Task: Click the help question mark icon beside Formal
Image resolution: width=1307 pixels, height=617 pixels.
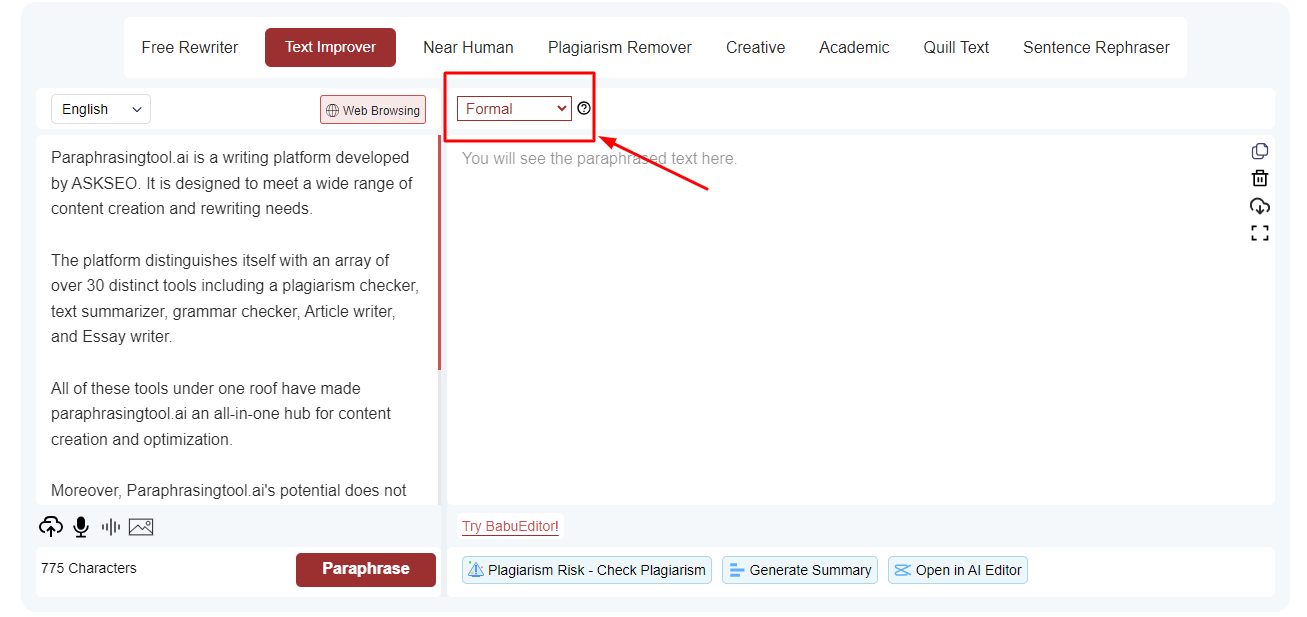Action: tap(584, 108)
